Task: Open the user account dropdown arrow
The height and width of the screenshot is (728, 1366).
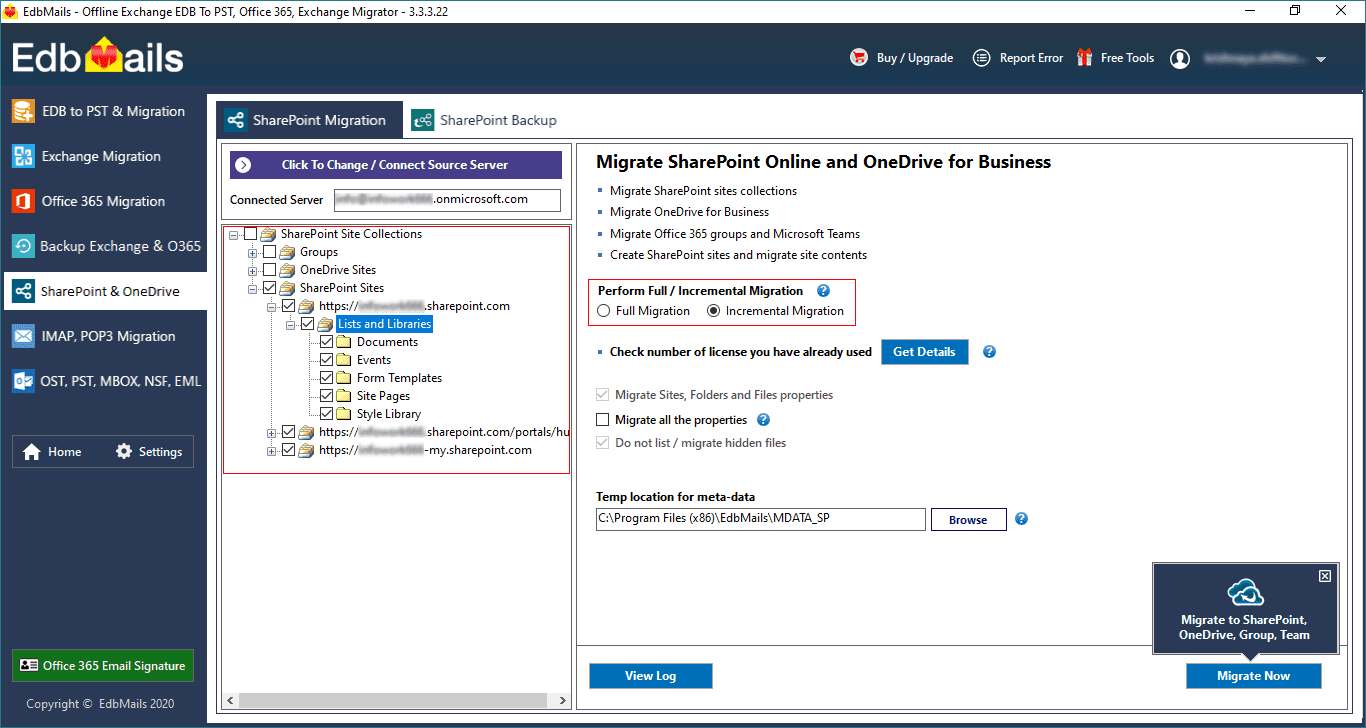Action: (x=1321, y=60)
